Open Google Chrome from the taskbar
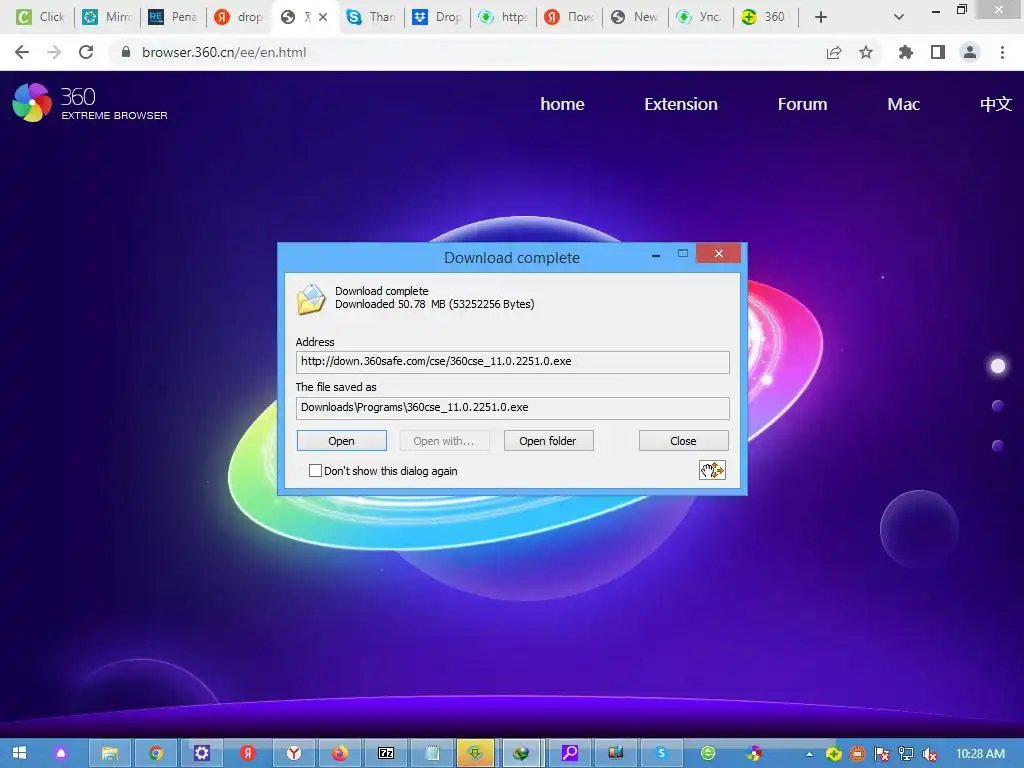Screen dimensions: 1024x768 155,753
